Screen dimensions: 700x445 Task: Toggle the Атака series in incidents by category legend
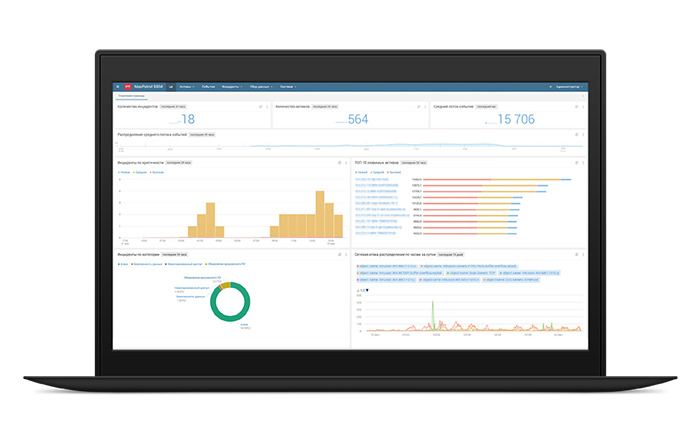point(123,264)
